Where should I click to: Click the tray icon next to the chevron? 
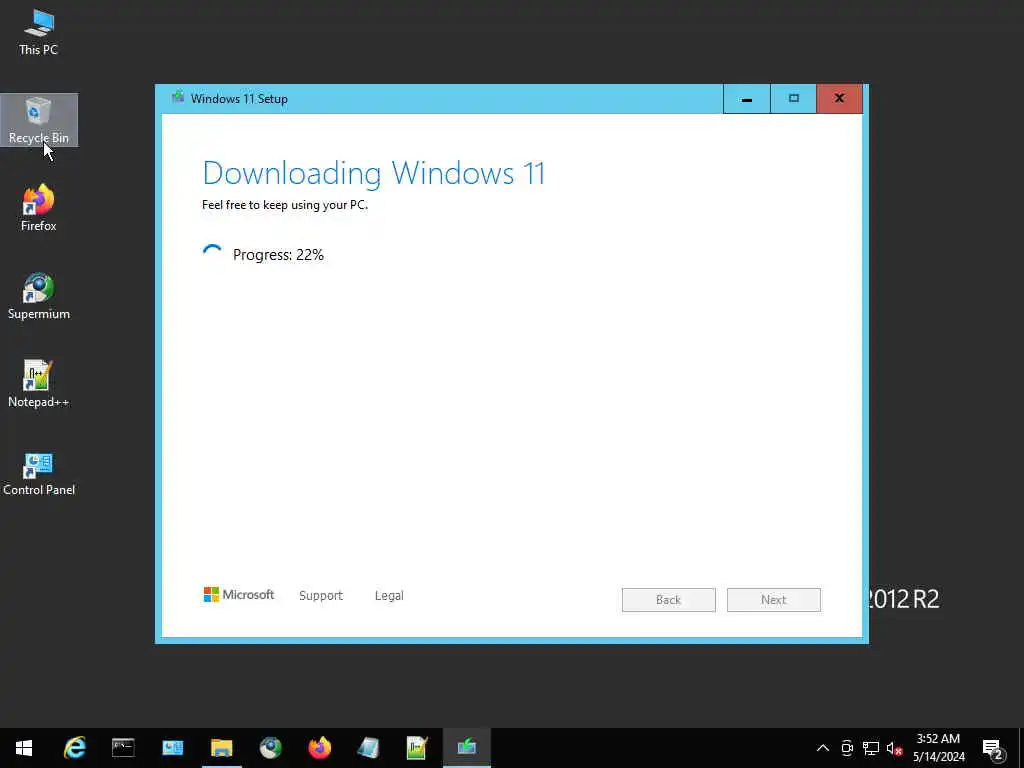(847, 748)
